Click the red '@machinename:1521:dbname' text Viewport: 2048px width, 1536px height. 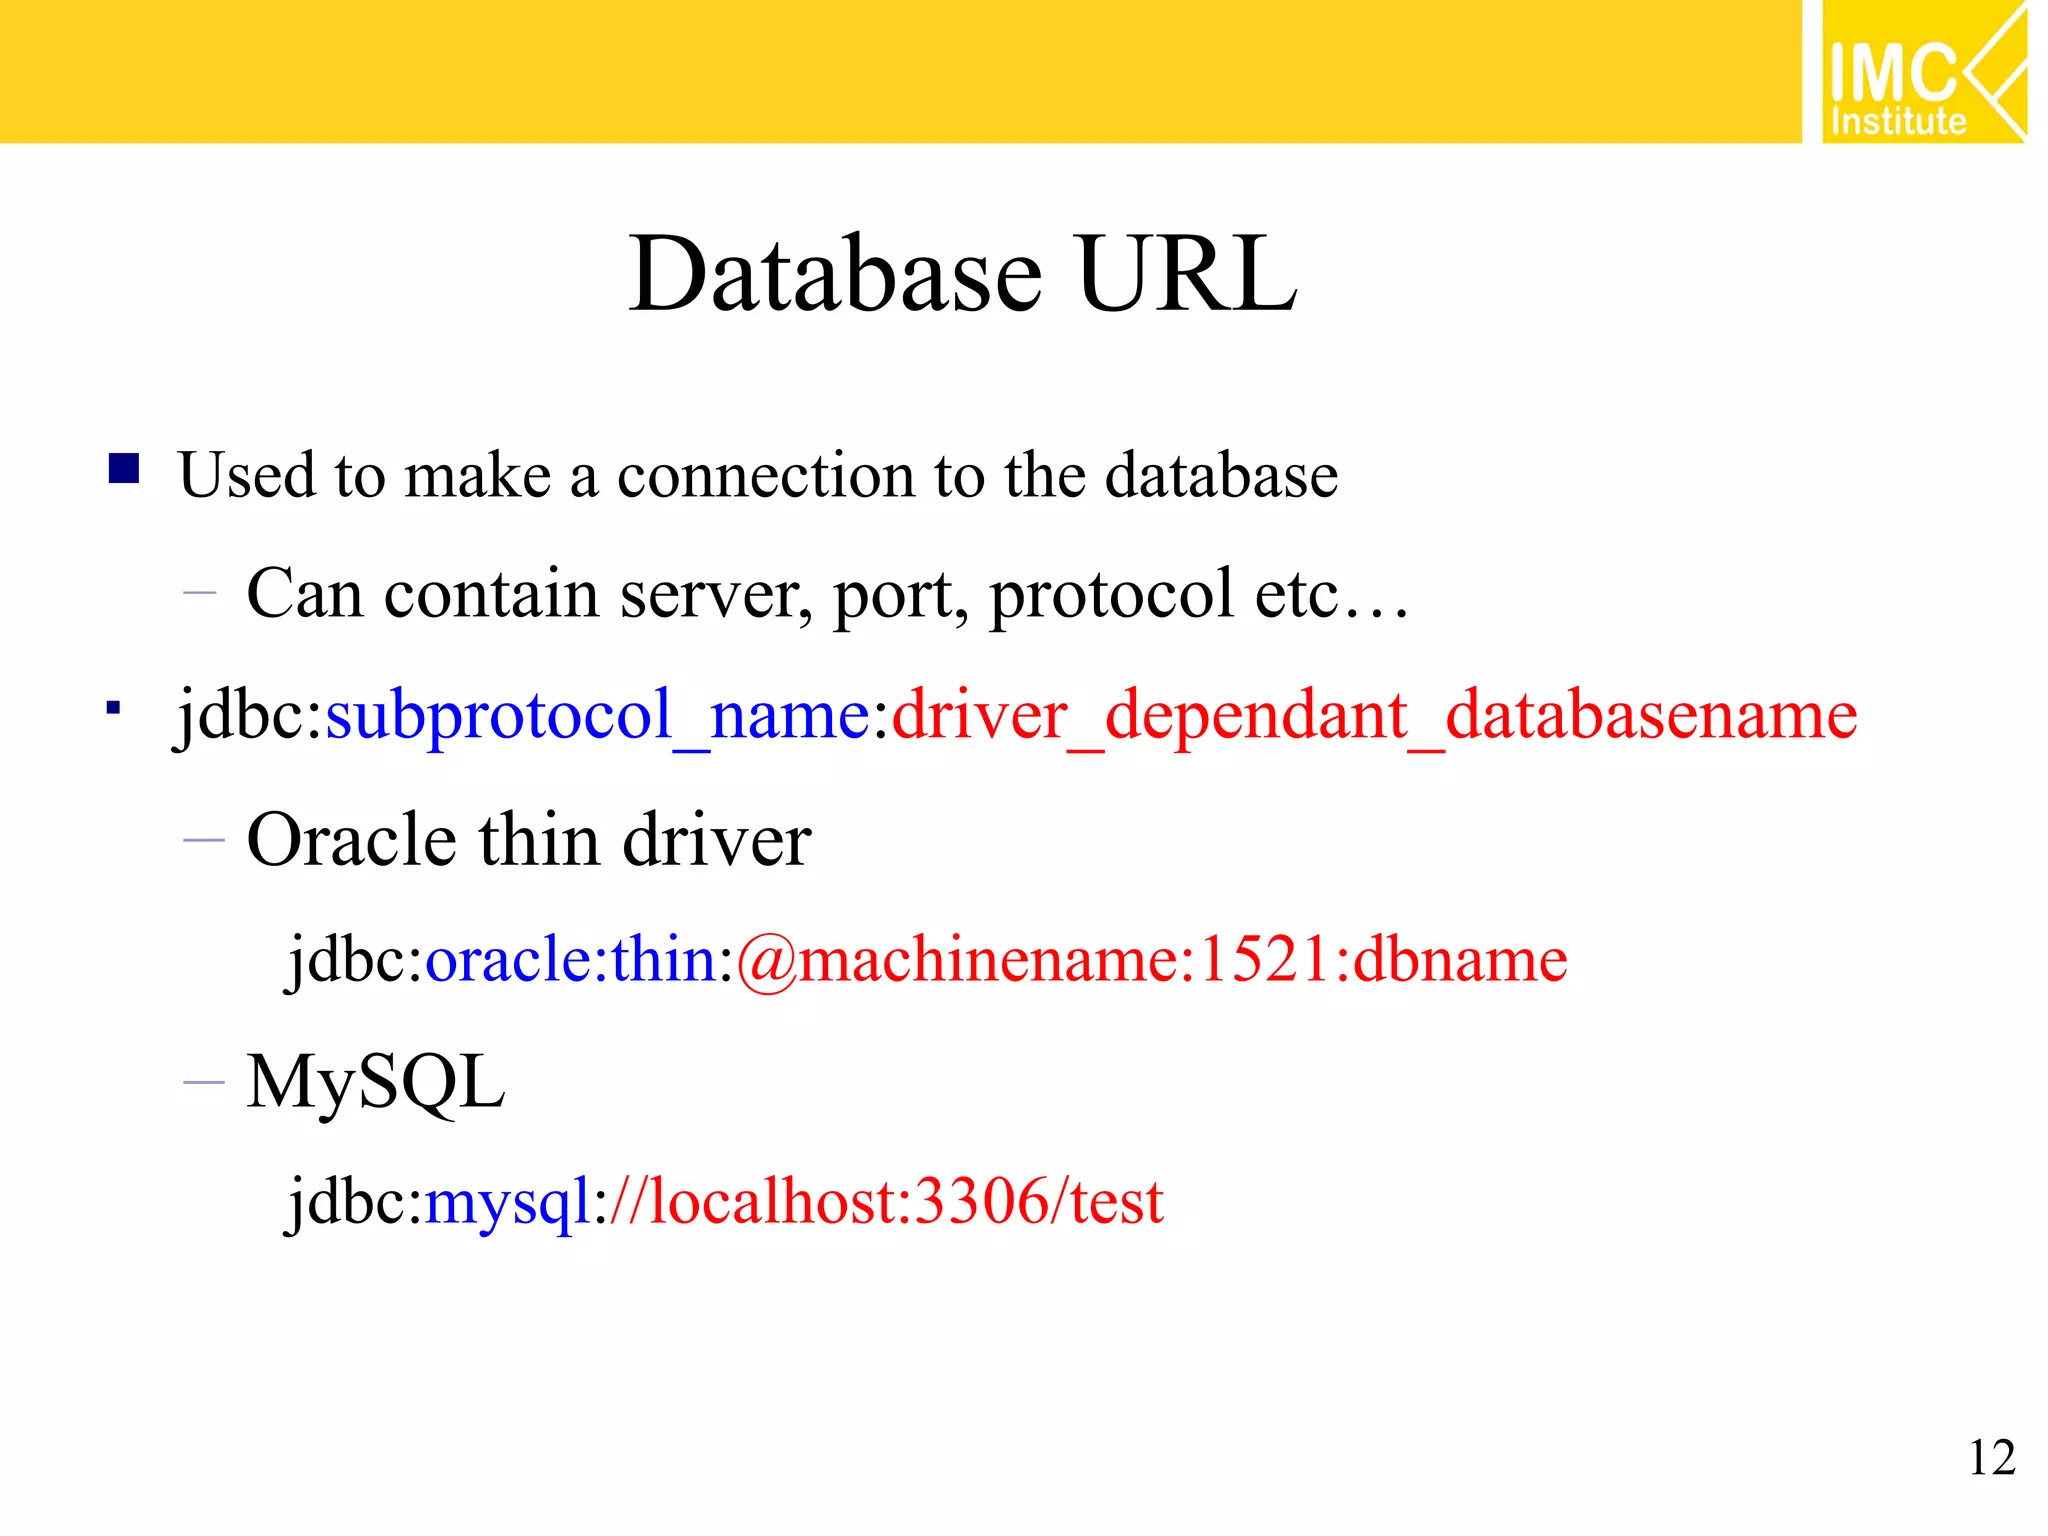tap(1152, 961)
